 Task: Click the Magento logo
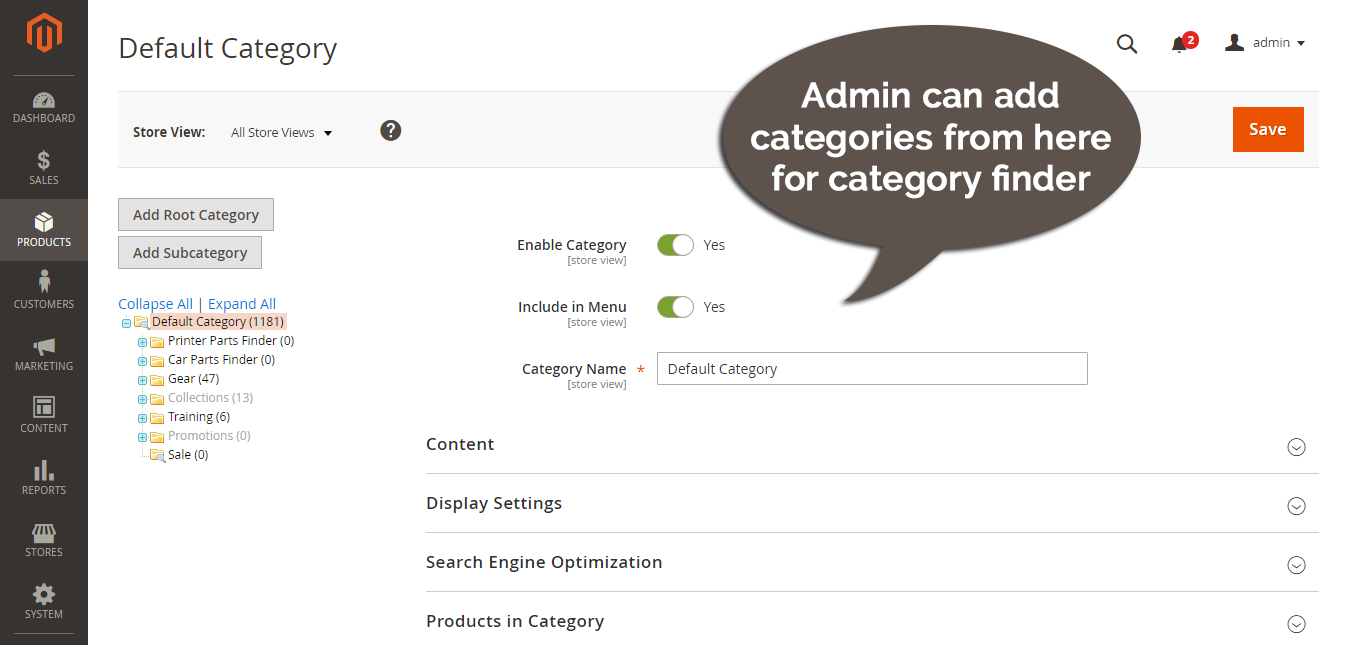(x=44, y=33)
